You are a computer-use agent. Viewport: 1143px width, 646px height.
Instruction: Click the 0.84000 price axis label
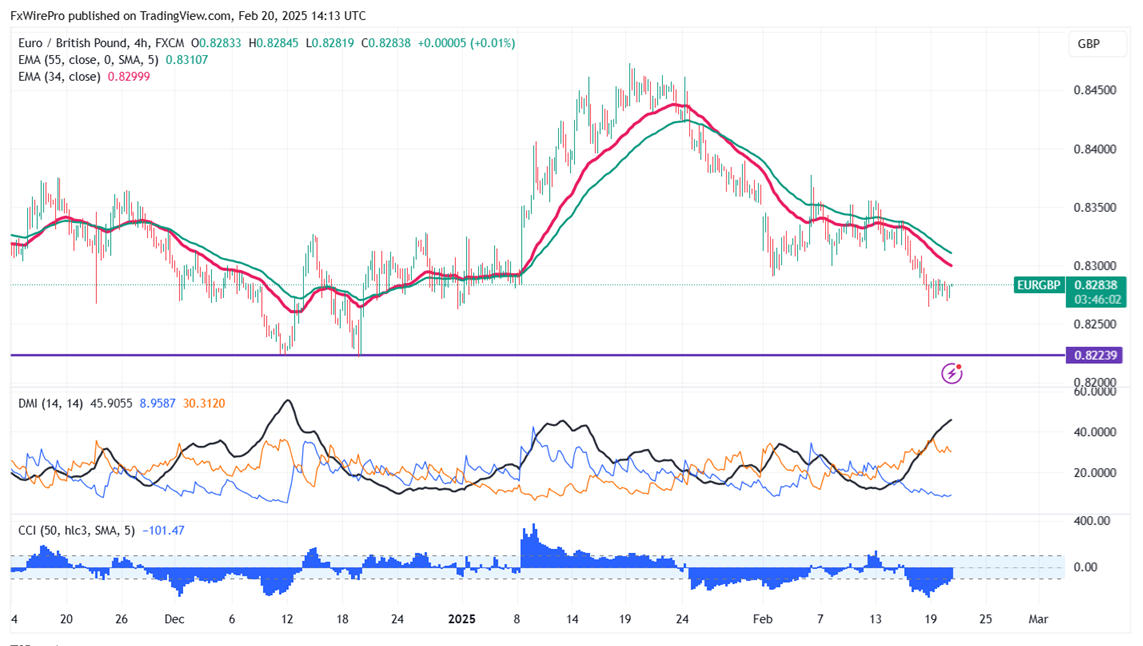tap(1095, 149)
